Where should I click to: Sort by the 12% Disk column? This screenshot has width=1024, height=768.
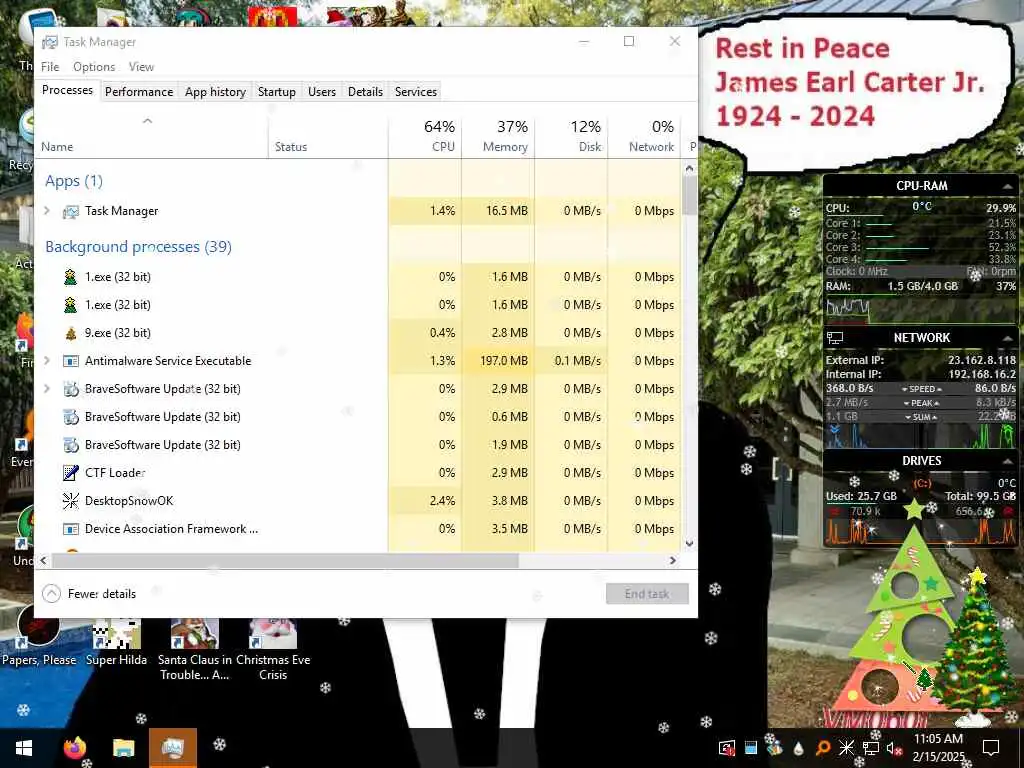pos(571,136)
